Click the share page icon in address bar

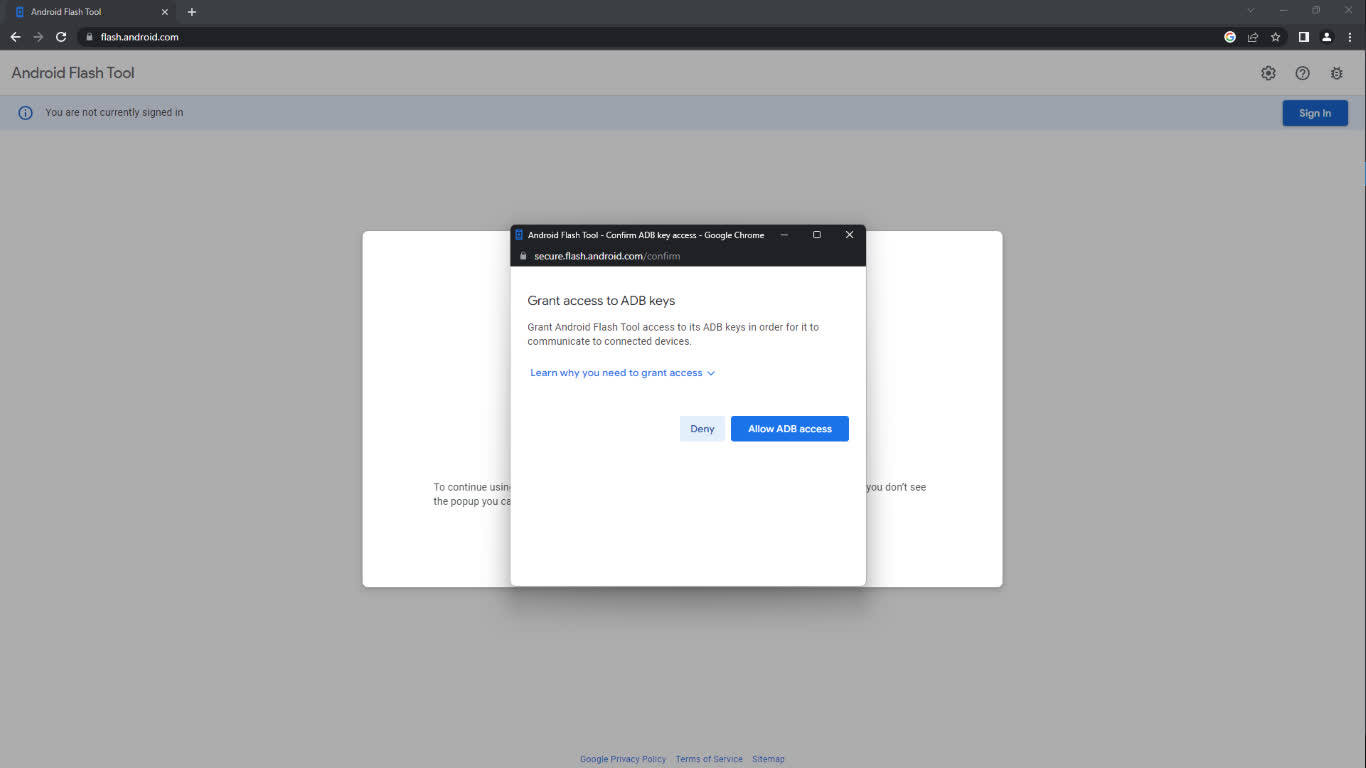coord(1252,37)
